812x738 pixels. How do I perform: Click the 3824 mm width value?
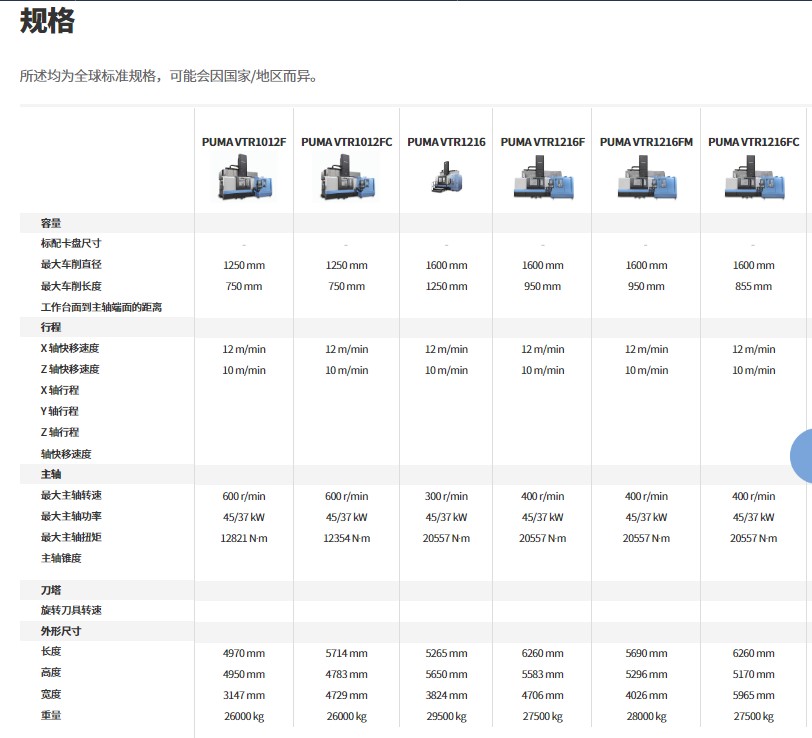click(446, 696)
